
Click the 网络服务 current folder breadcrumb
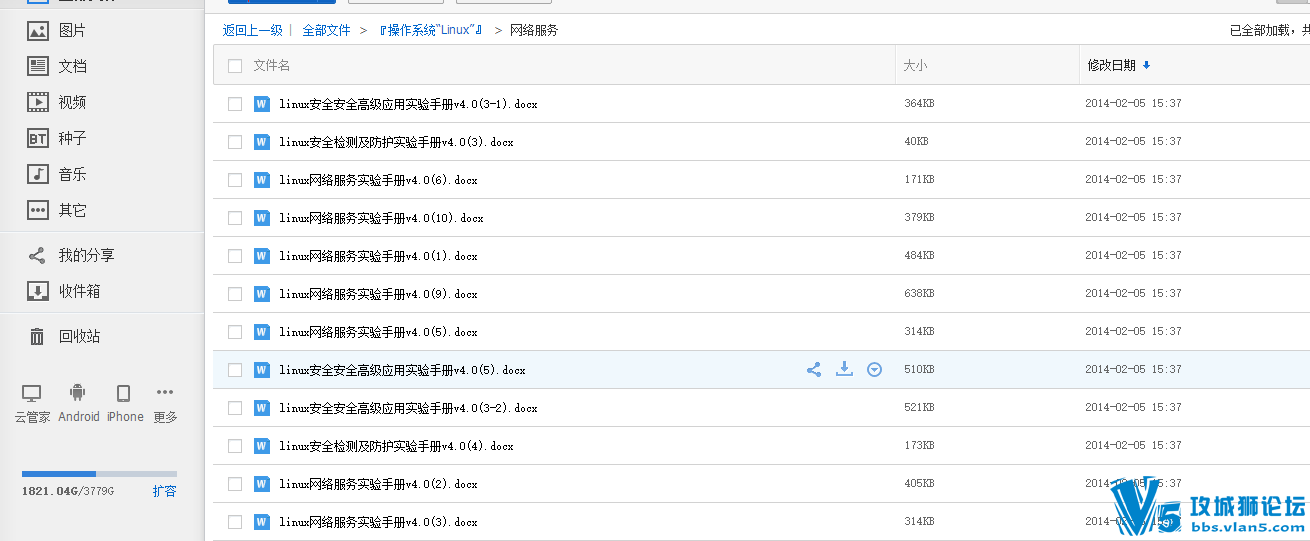point(534,30)
